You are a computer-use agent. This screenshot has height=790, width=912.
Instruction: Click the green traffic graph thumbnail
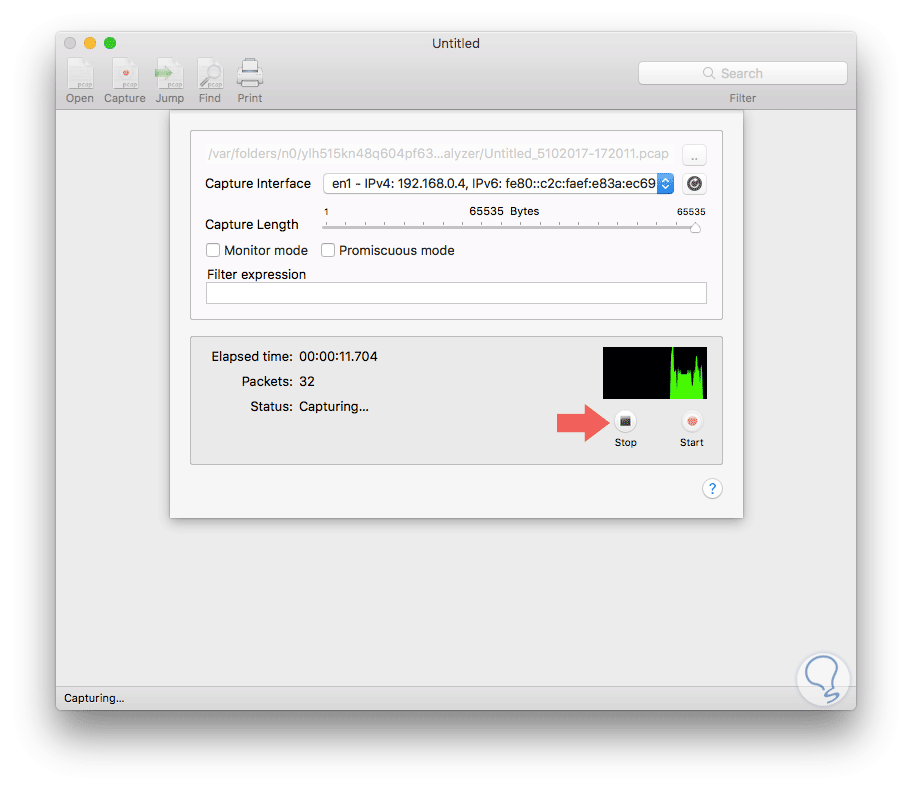click(x=654, y=373)
